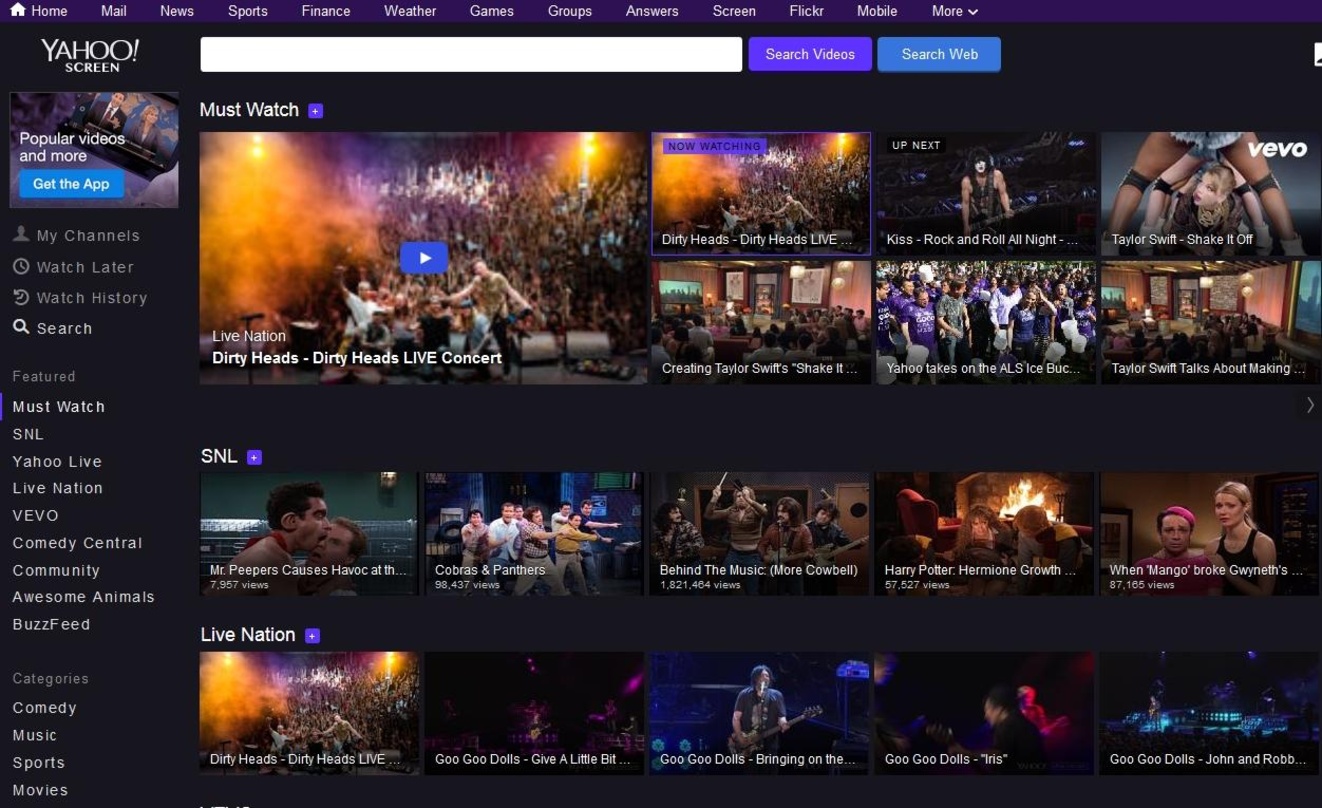The height and width of the screenshot is (808, 1322).
Task: Select SNL in the Featured list
Action: 28,434
